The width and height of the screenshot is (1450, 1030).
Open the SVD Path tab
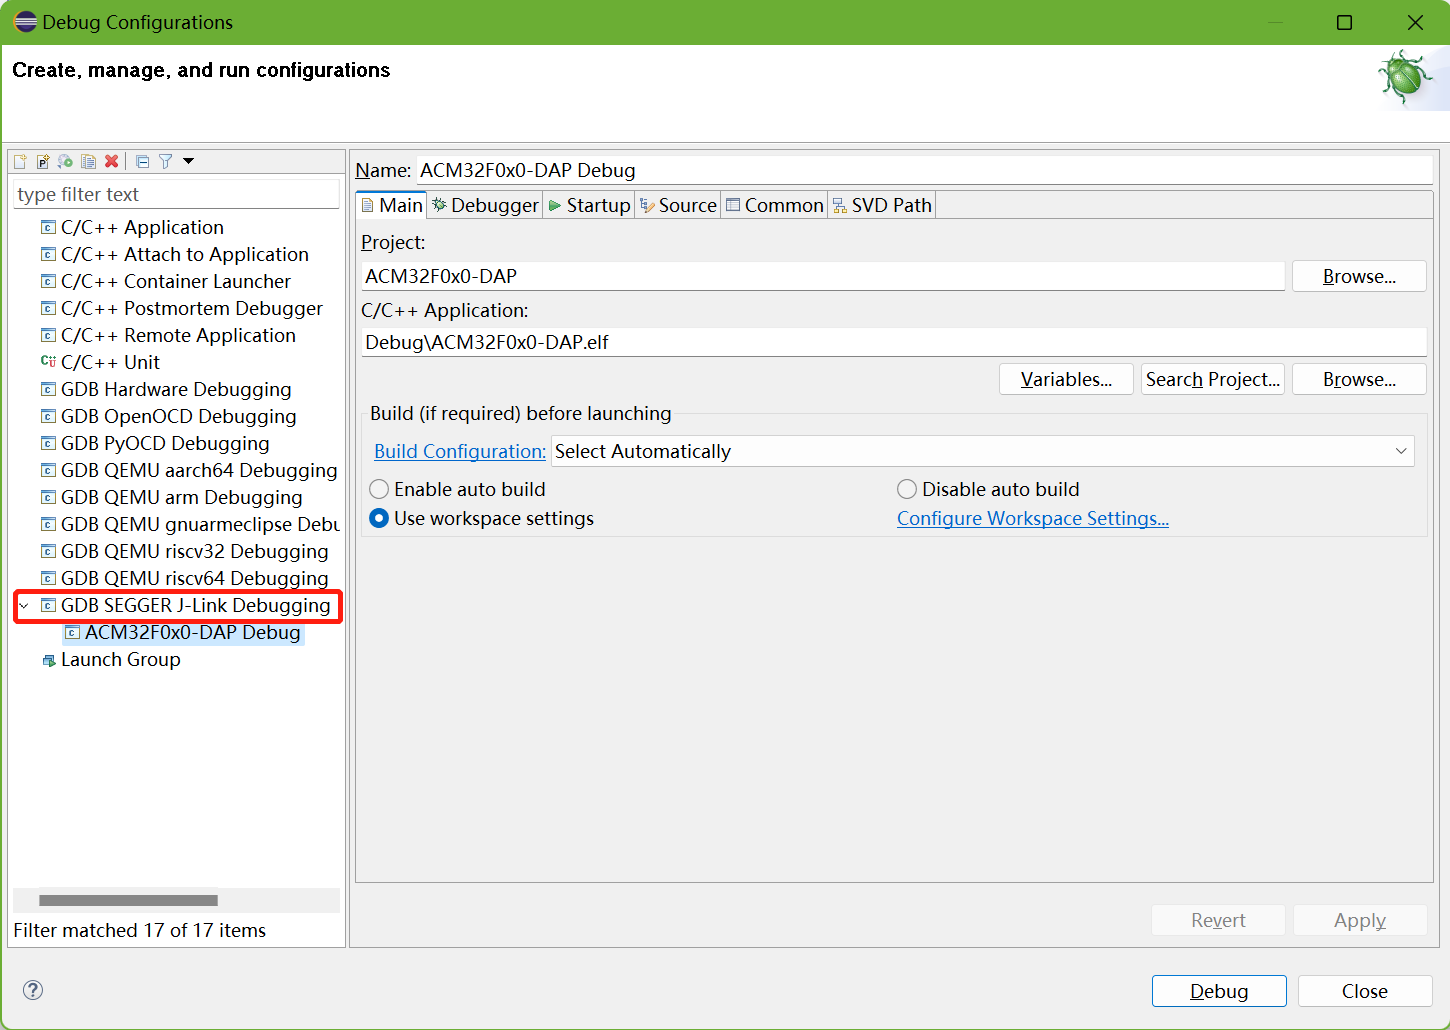pyautogui.click(x=881, y=205)
